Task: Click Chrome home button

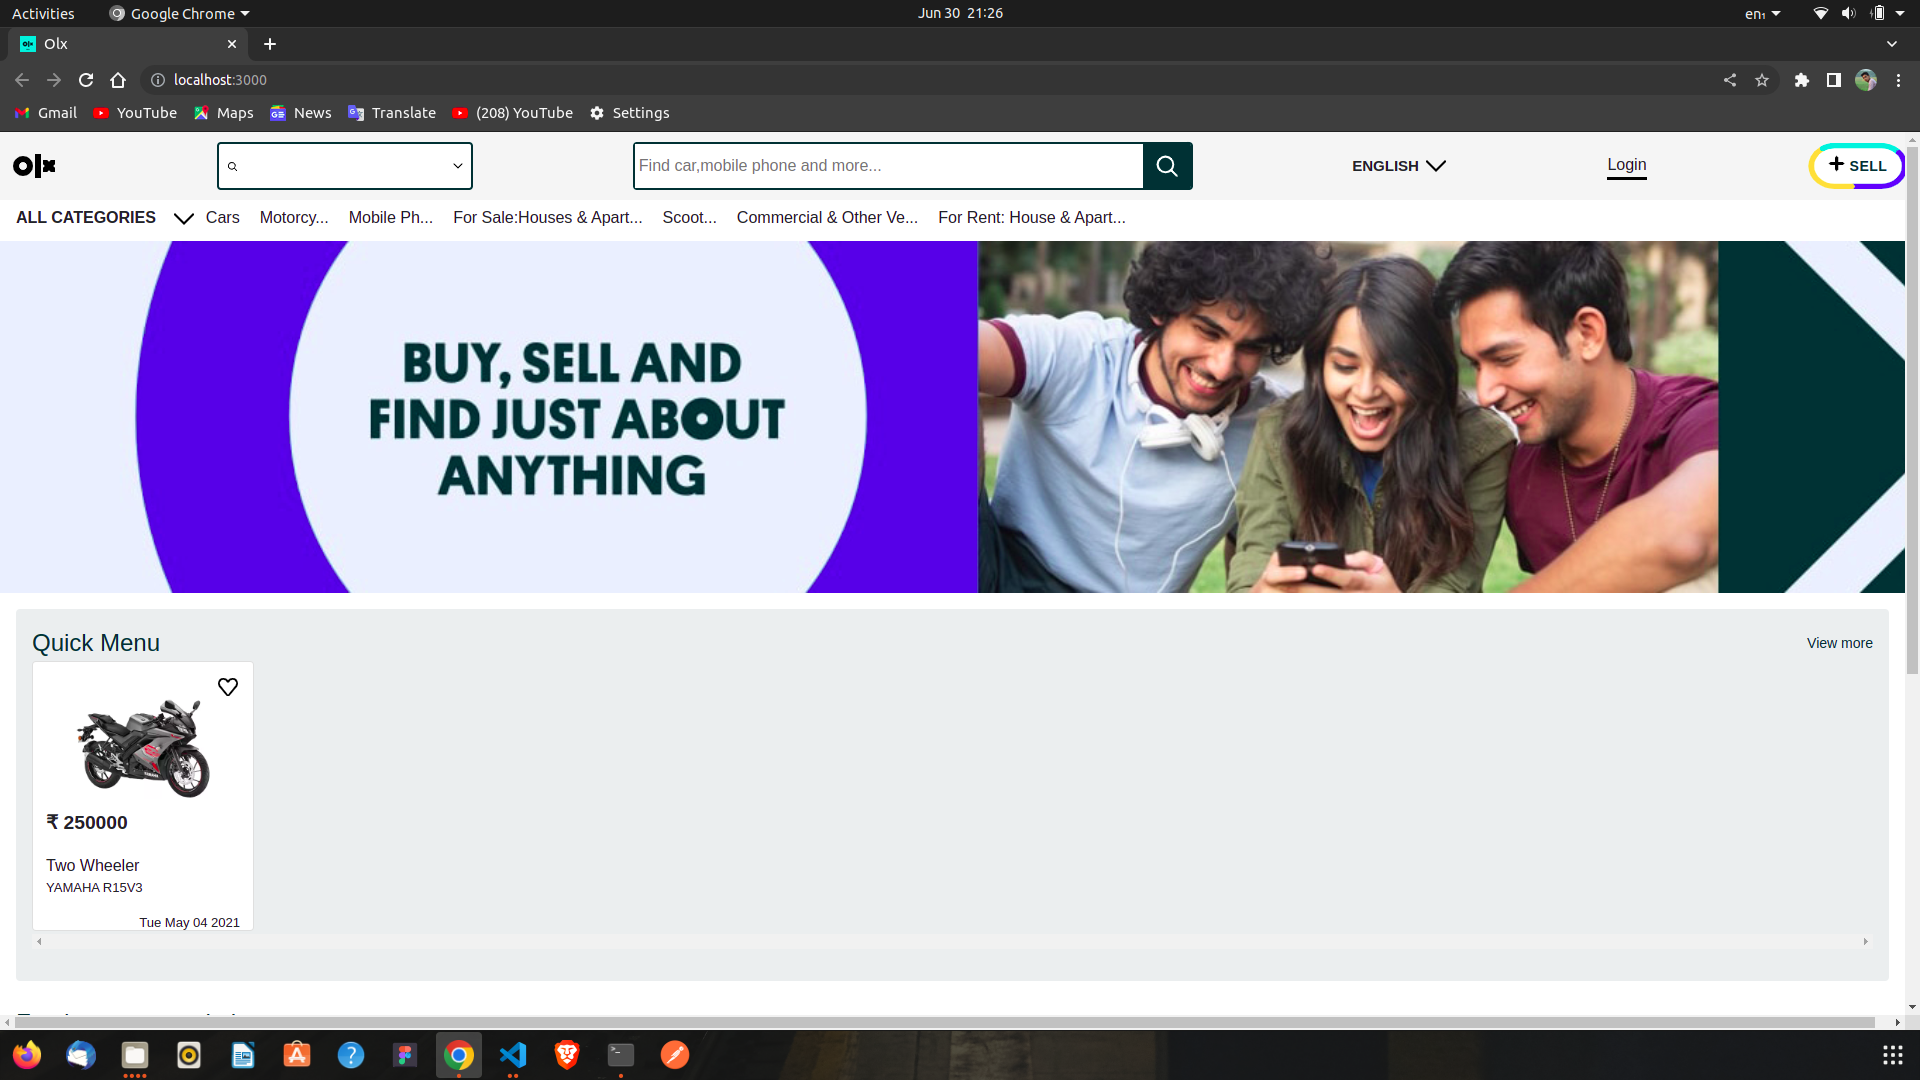Action: (x=118, y=80)
